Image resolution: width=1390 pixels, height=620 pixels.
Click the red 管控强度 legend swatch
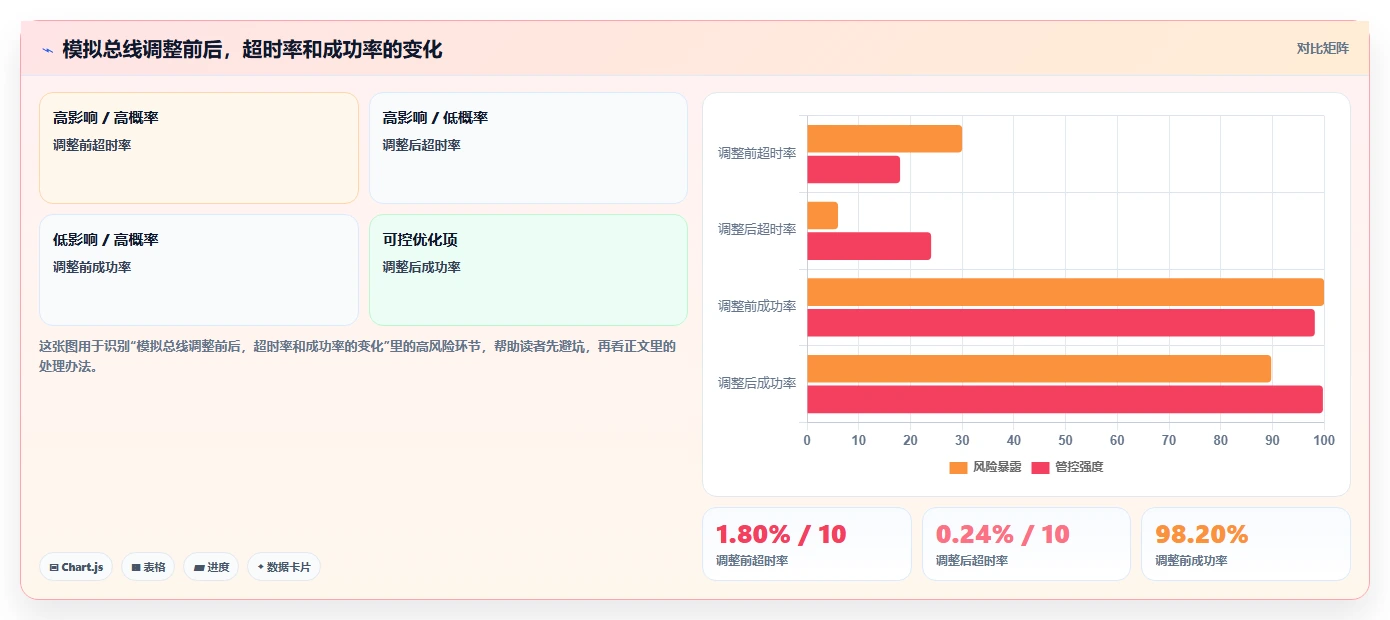click(1040, 468)
